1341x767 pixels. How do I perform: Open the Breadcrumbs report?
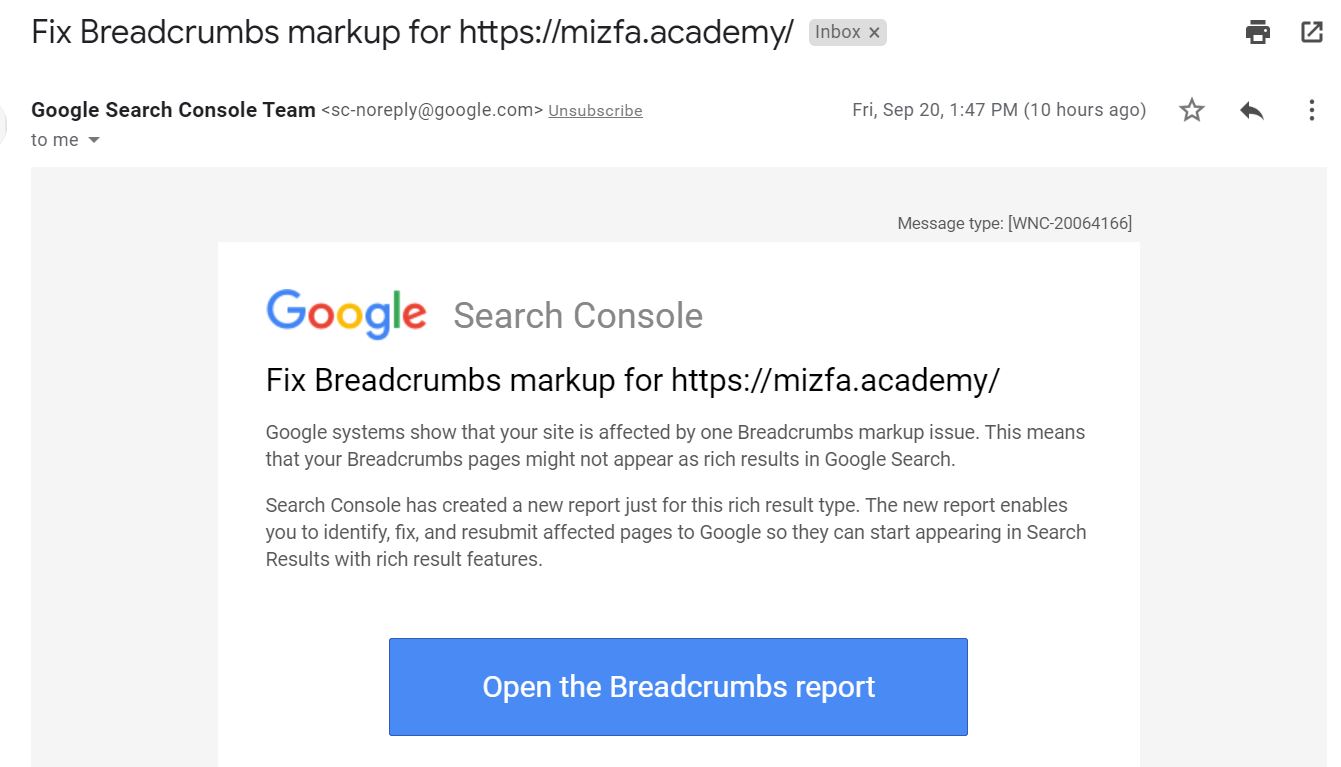(678, 687)
